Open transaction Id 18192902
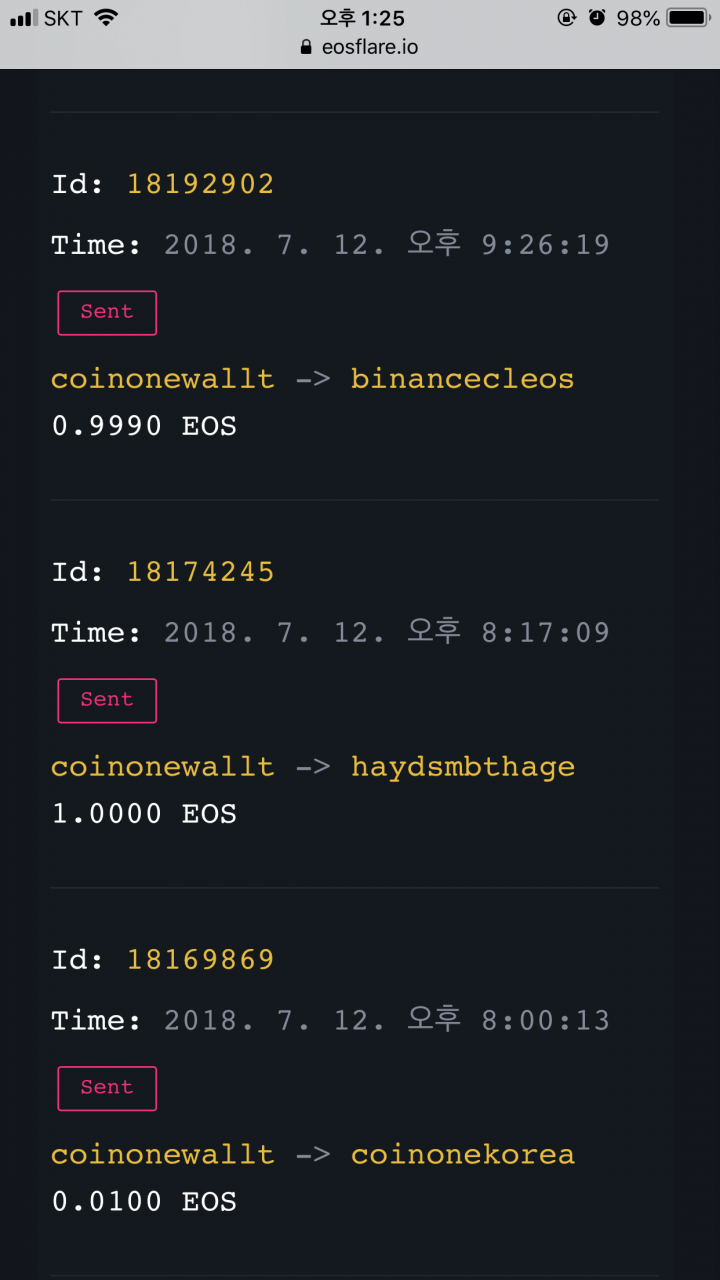720x1280 pixels. pyautogui.click(x=200, y=184)
